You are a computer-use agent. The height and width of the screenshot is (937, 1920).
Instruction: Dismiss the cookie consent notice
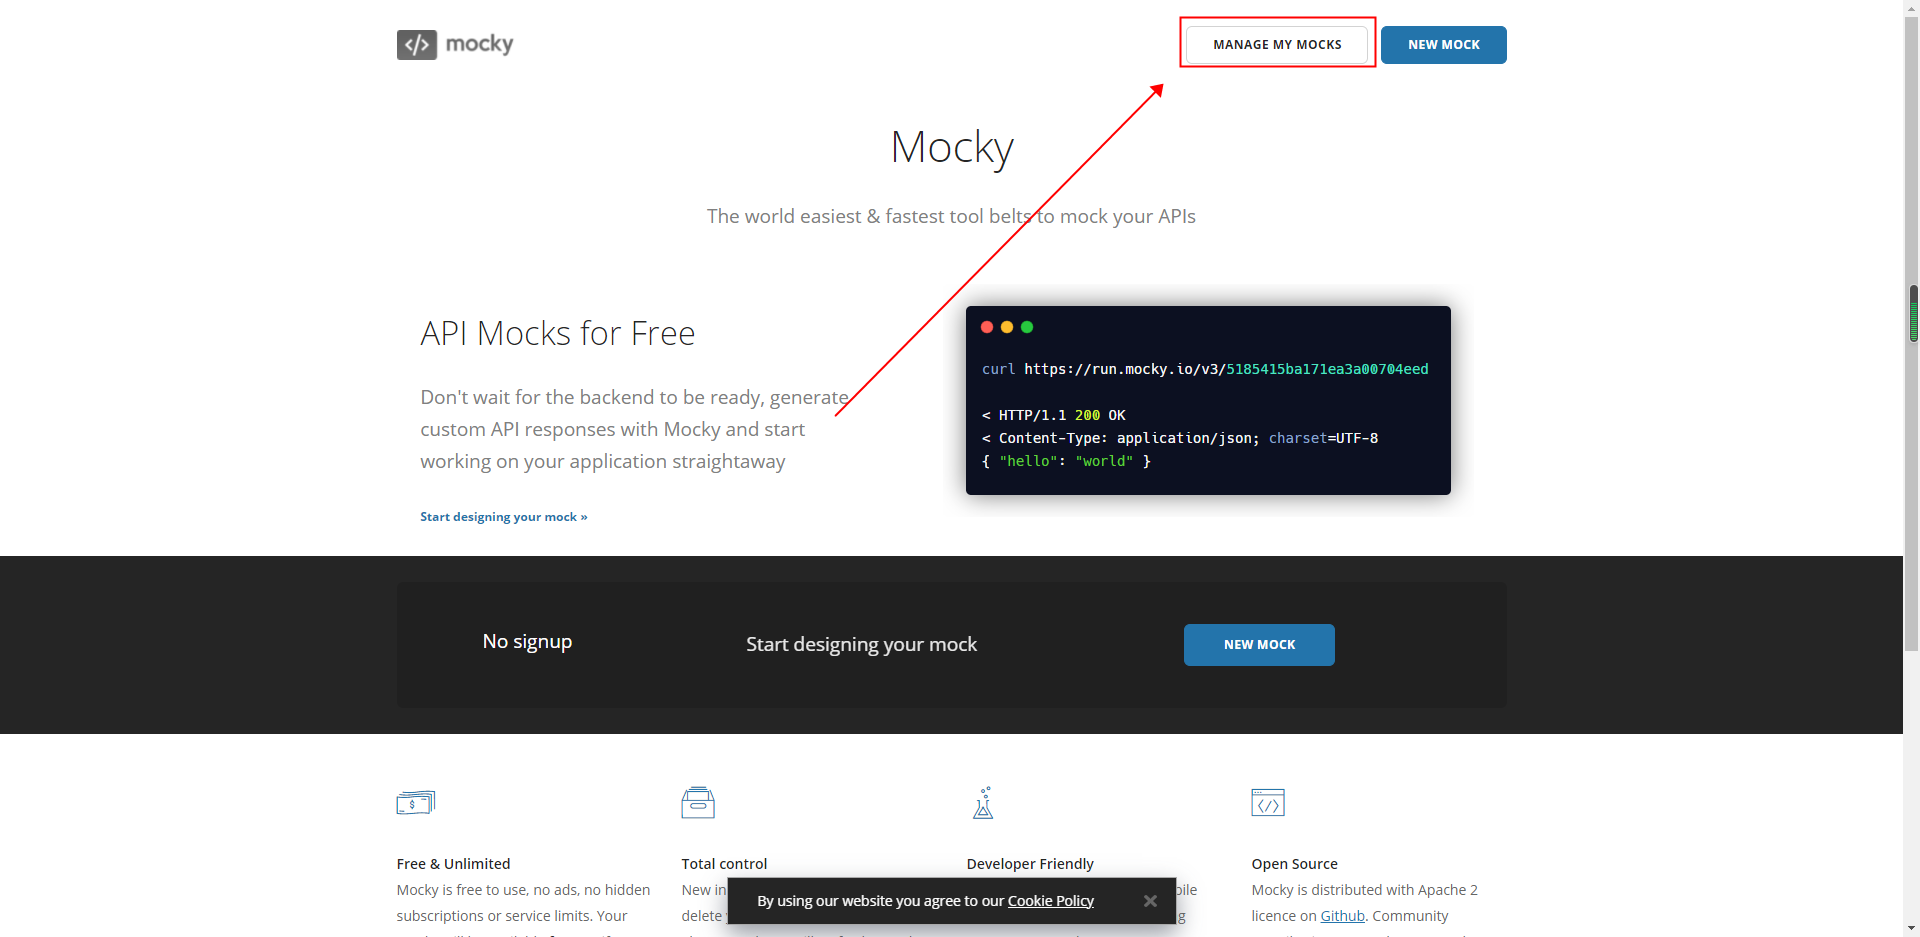pos(1149,900)
